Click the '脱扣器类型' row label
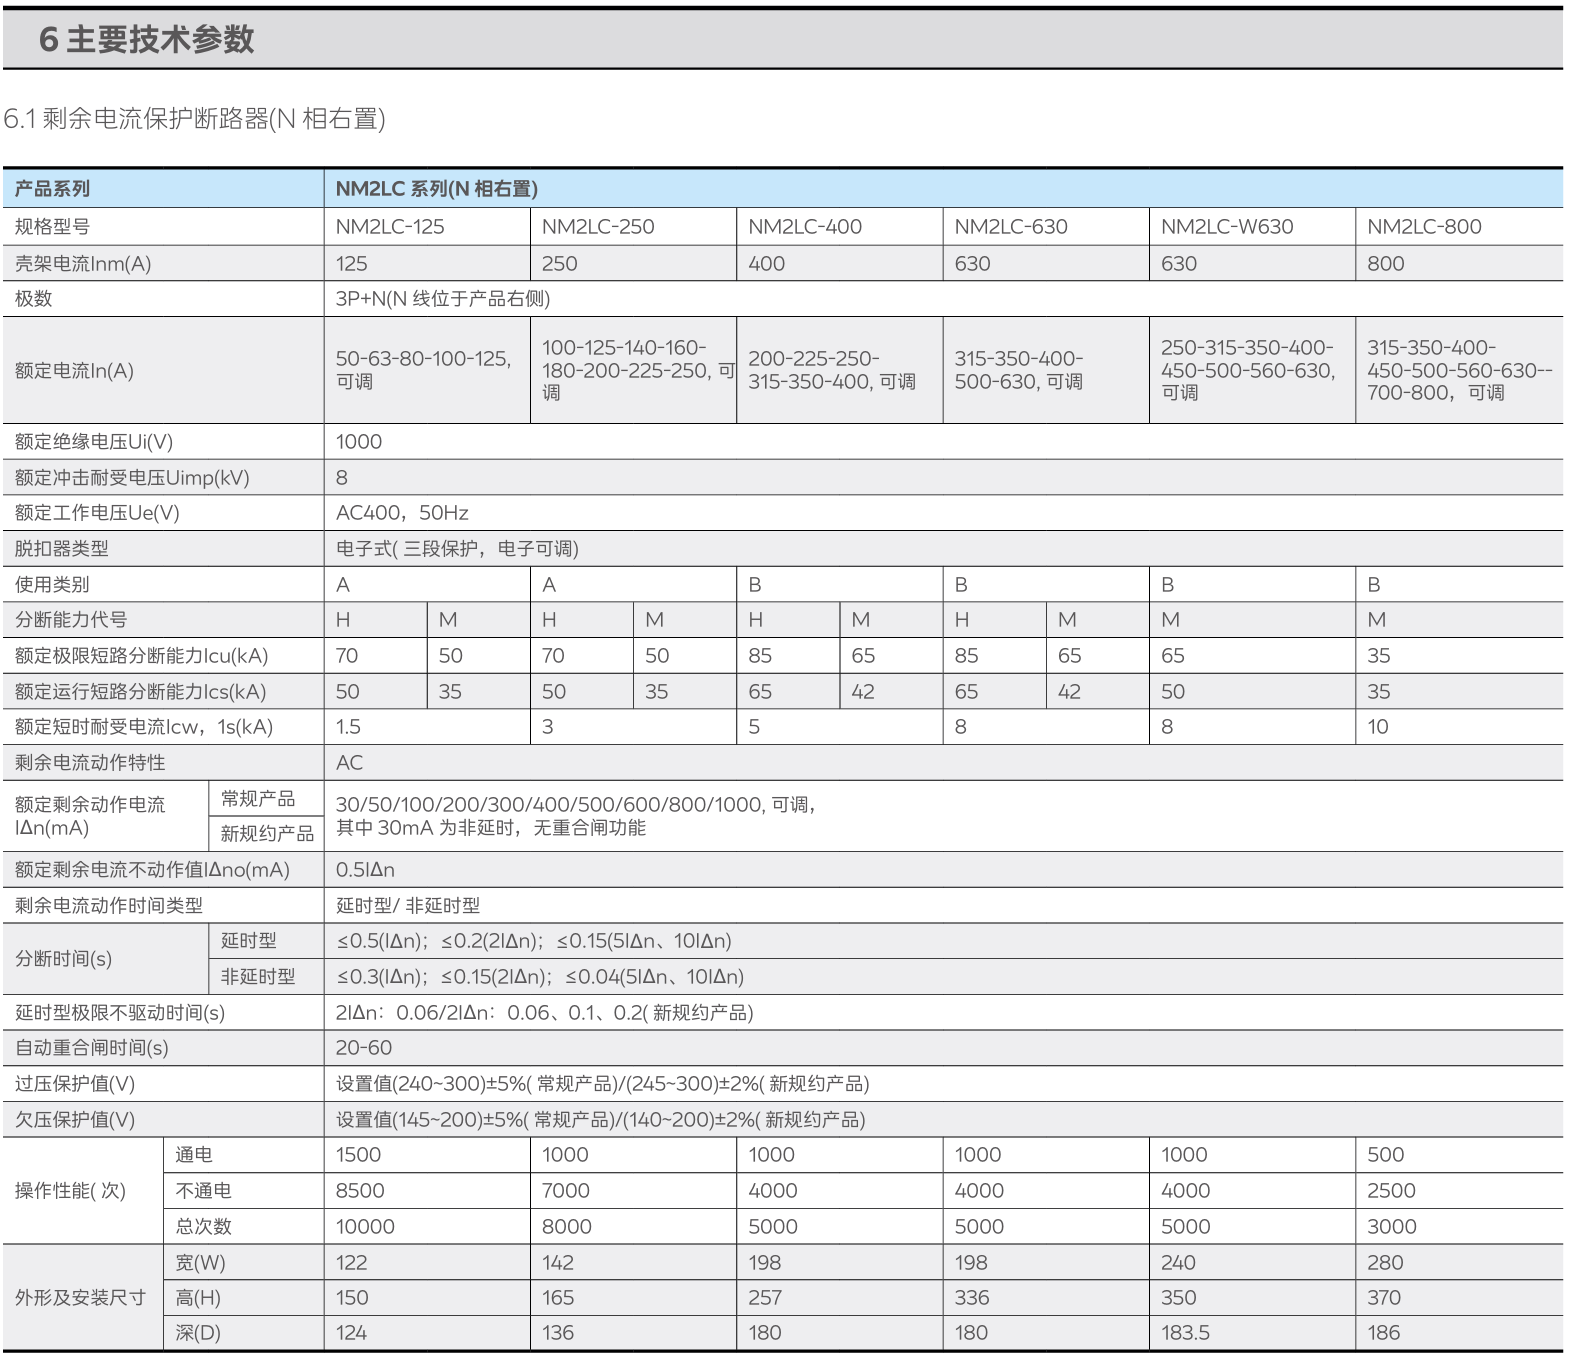Image resolution: width=1570 pixels, height=1356 pixels. (61, 549)
